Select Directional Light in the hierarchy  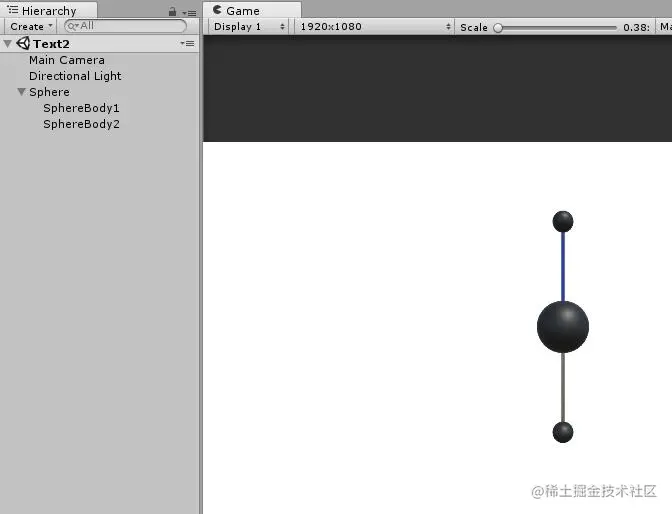(75, 76)
